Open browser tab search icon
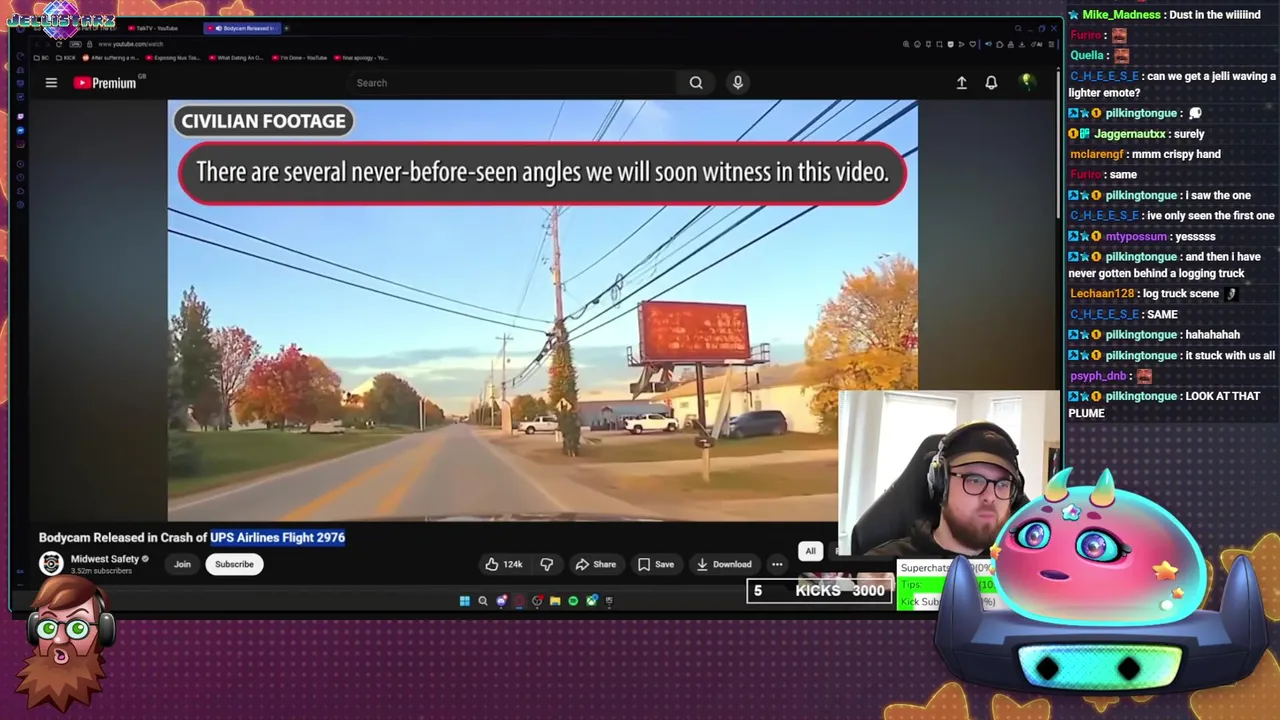 (x=1018, y=28)
